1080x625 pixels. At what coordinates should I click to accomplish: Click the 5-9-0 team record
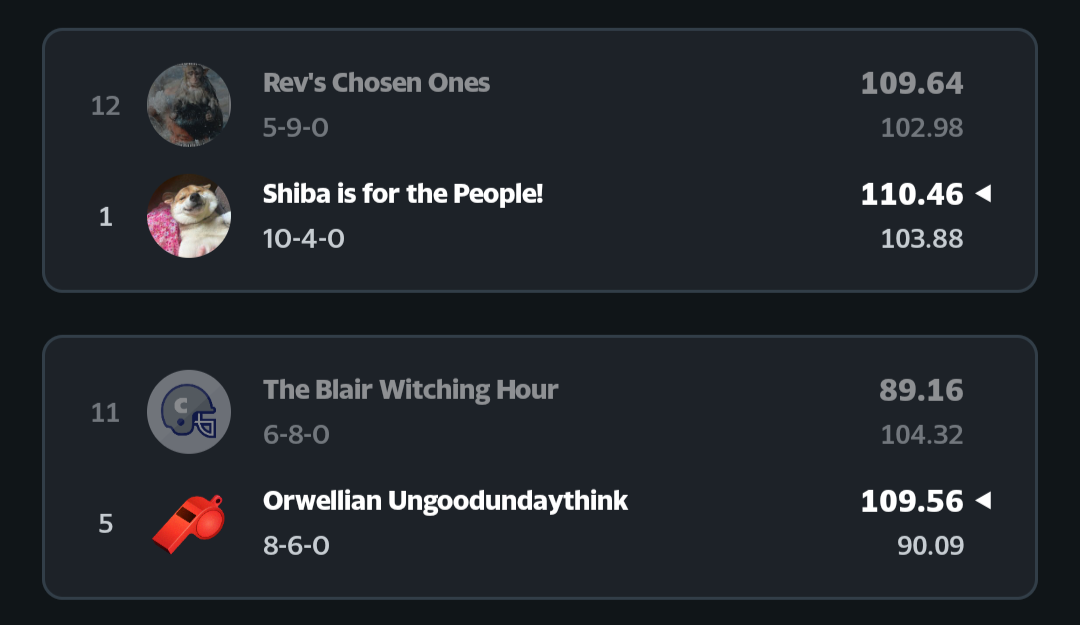coord(296,128)
